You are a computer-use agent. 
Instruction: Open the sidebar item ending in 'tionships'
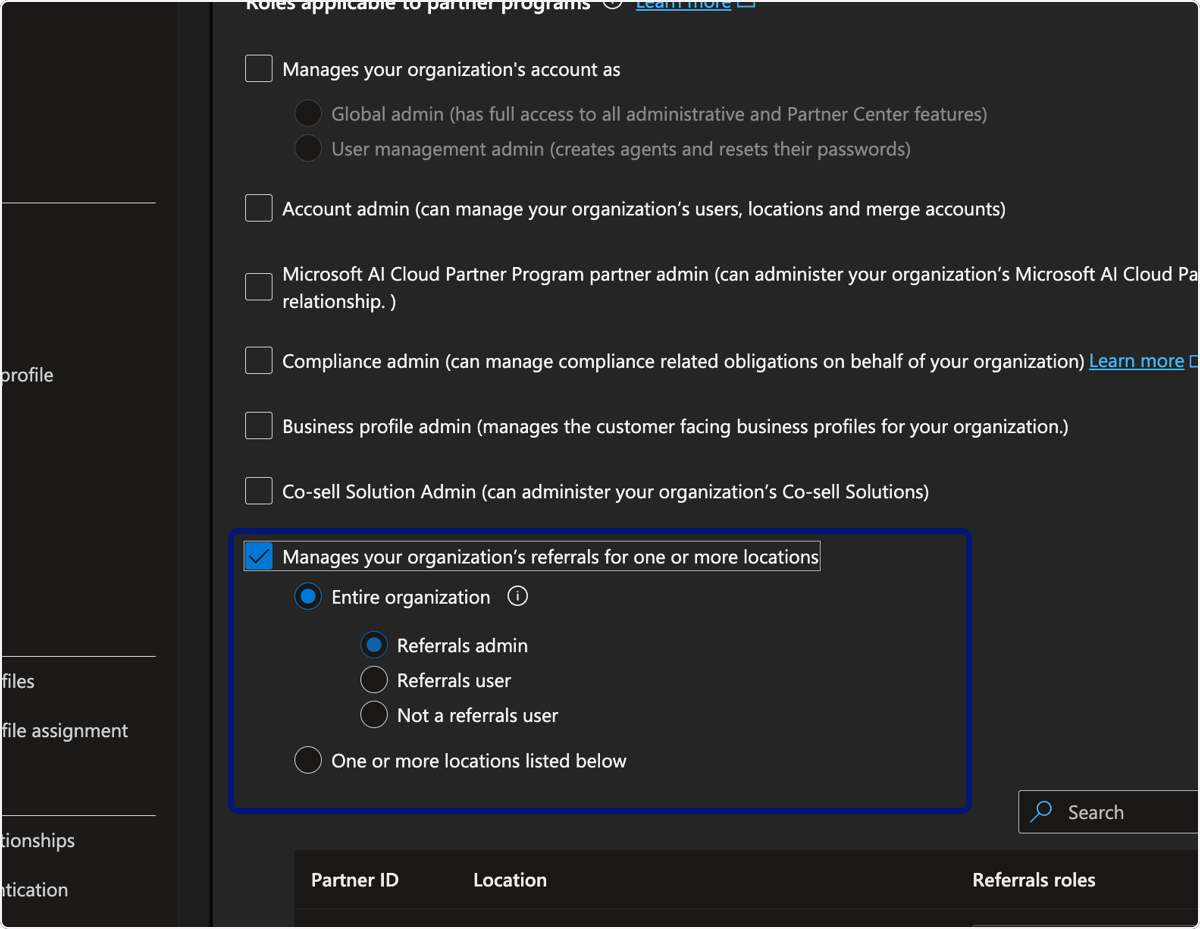[38, 840]
